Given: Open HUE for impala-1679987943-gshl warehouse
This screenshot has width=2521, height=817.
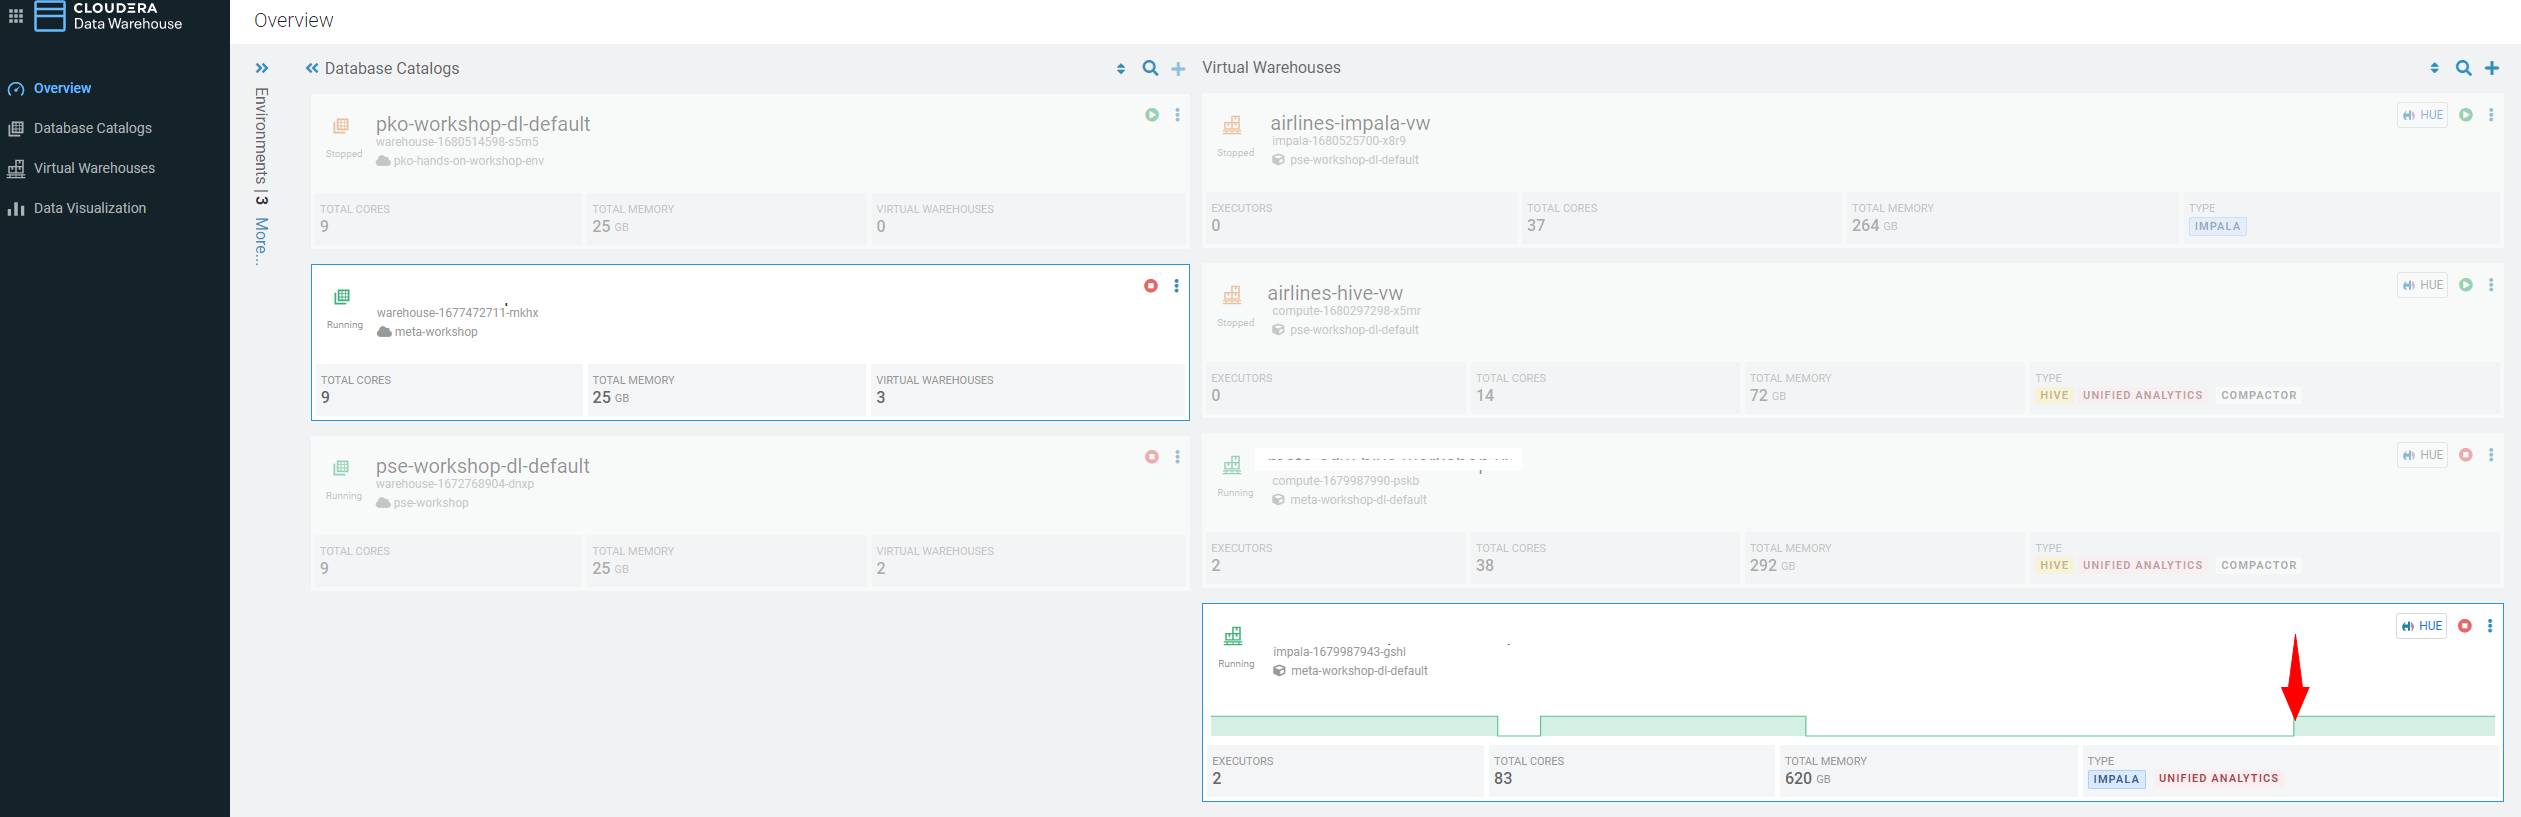Looking at the screenshot, I should click(x=2422, y=626).
